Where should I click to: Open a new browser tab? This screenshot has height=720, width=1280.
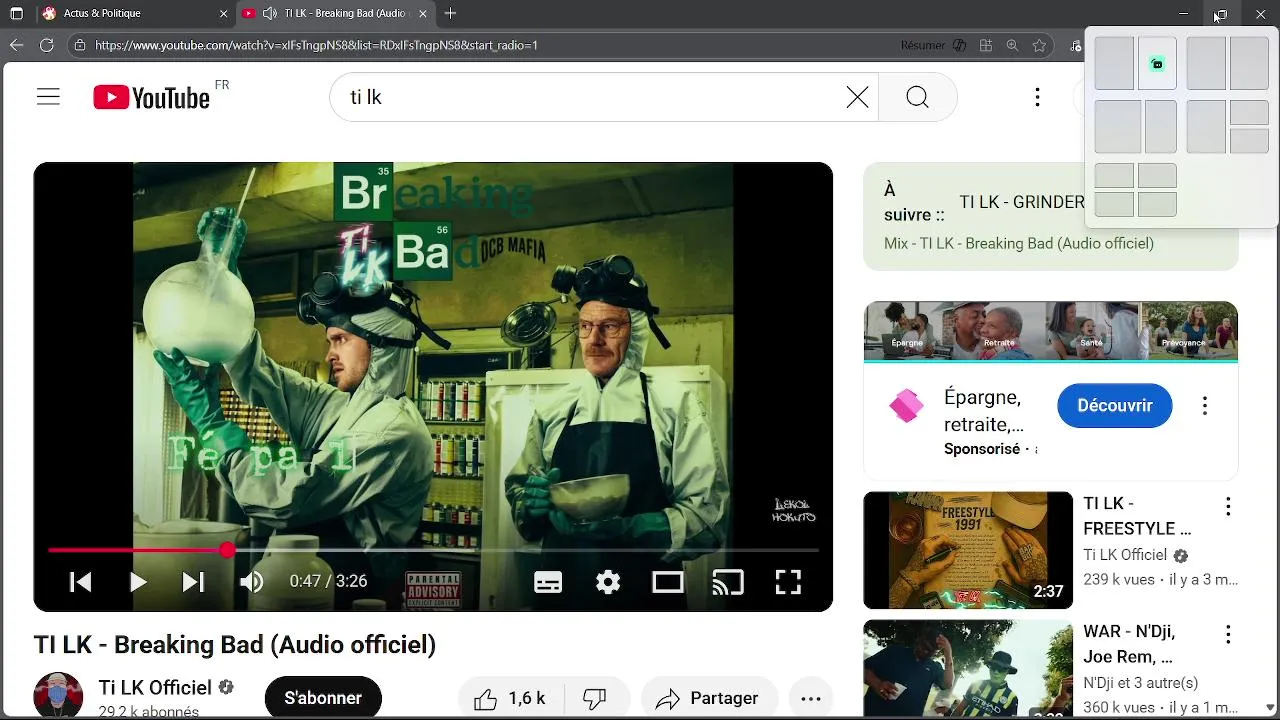pyautogui.click(x=450, y=14)
